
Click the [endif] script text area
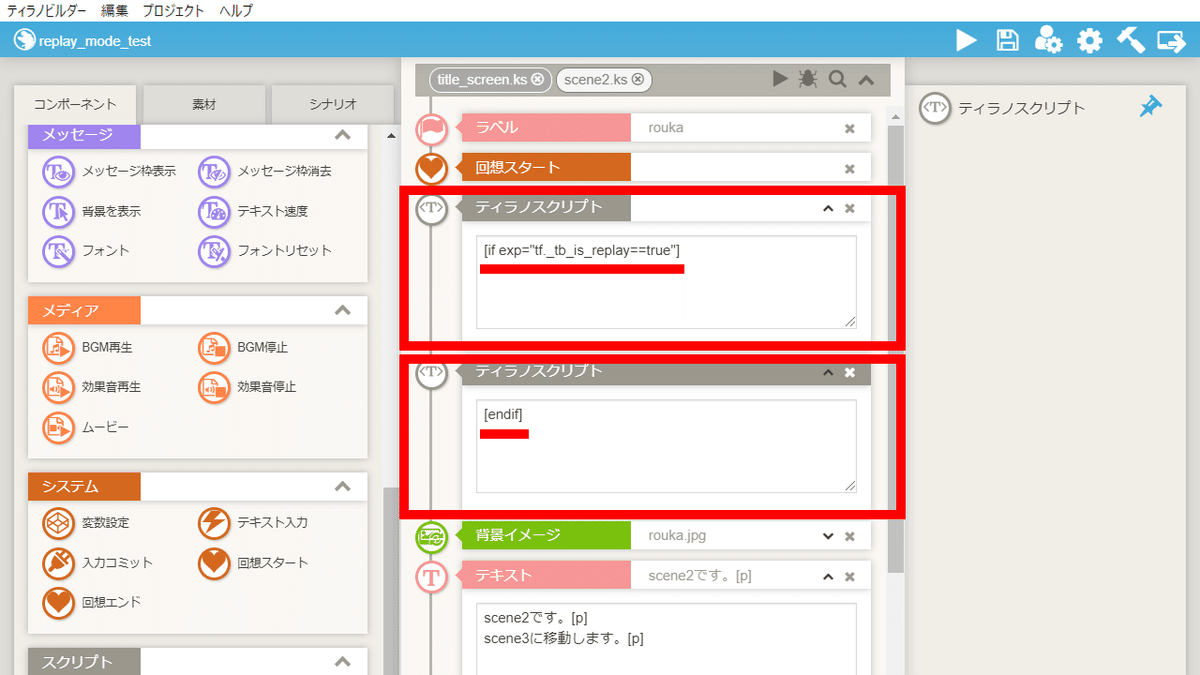(x=666, y=446)
